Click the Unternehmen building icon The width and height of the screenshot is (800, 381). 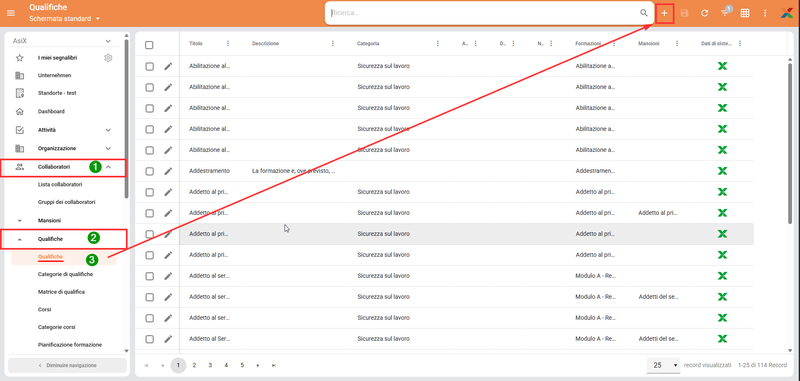pyautogui.click(x=19, y=75)
